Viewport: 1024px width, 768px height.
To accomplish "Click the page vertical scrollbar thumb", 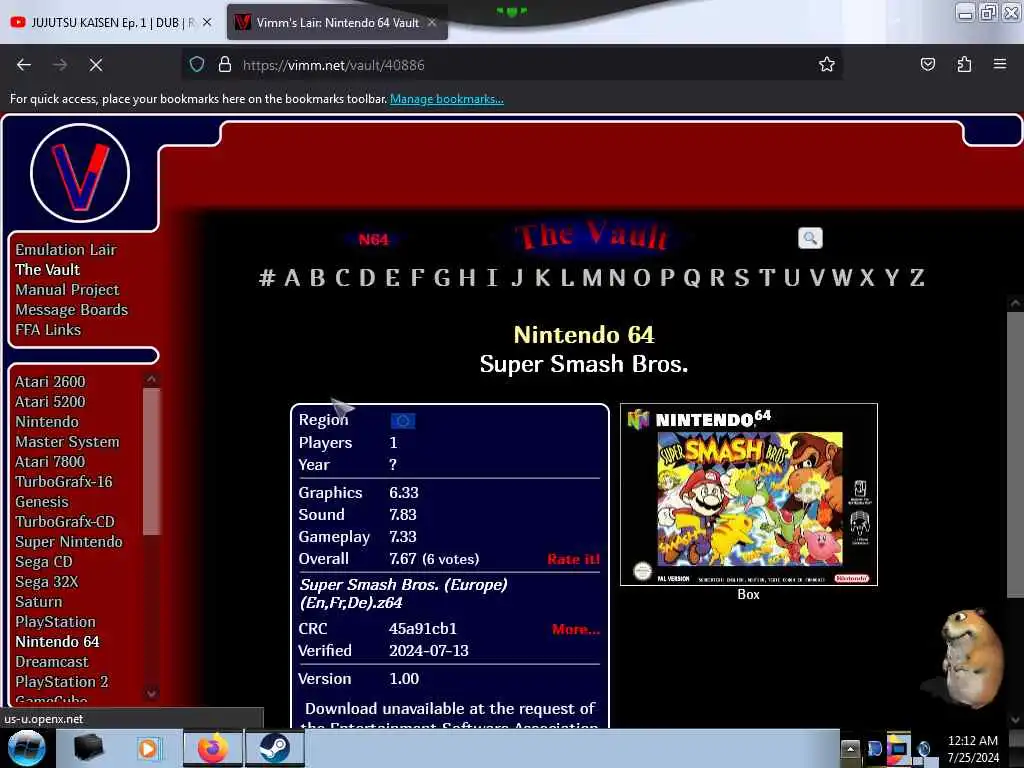I will [1015, 455].
